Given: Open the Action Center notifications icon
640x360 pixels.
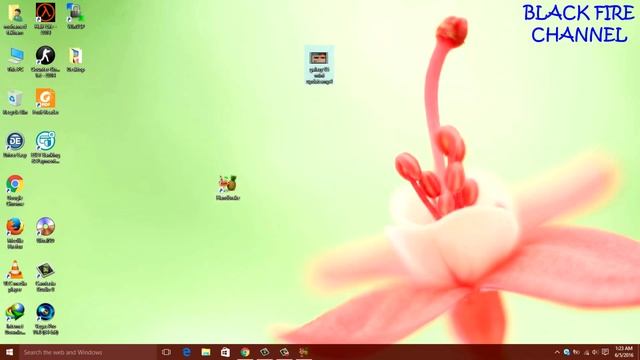Looking at the screenshot, I should (x=605, y=352).
